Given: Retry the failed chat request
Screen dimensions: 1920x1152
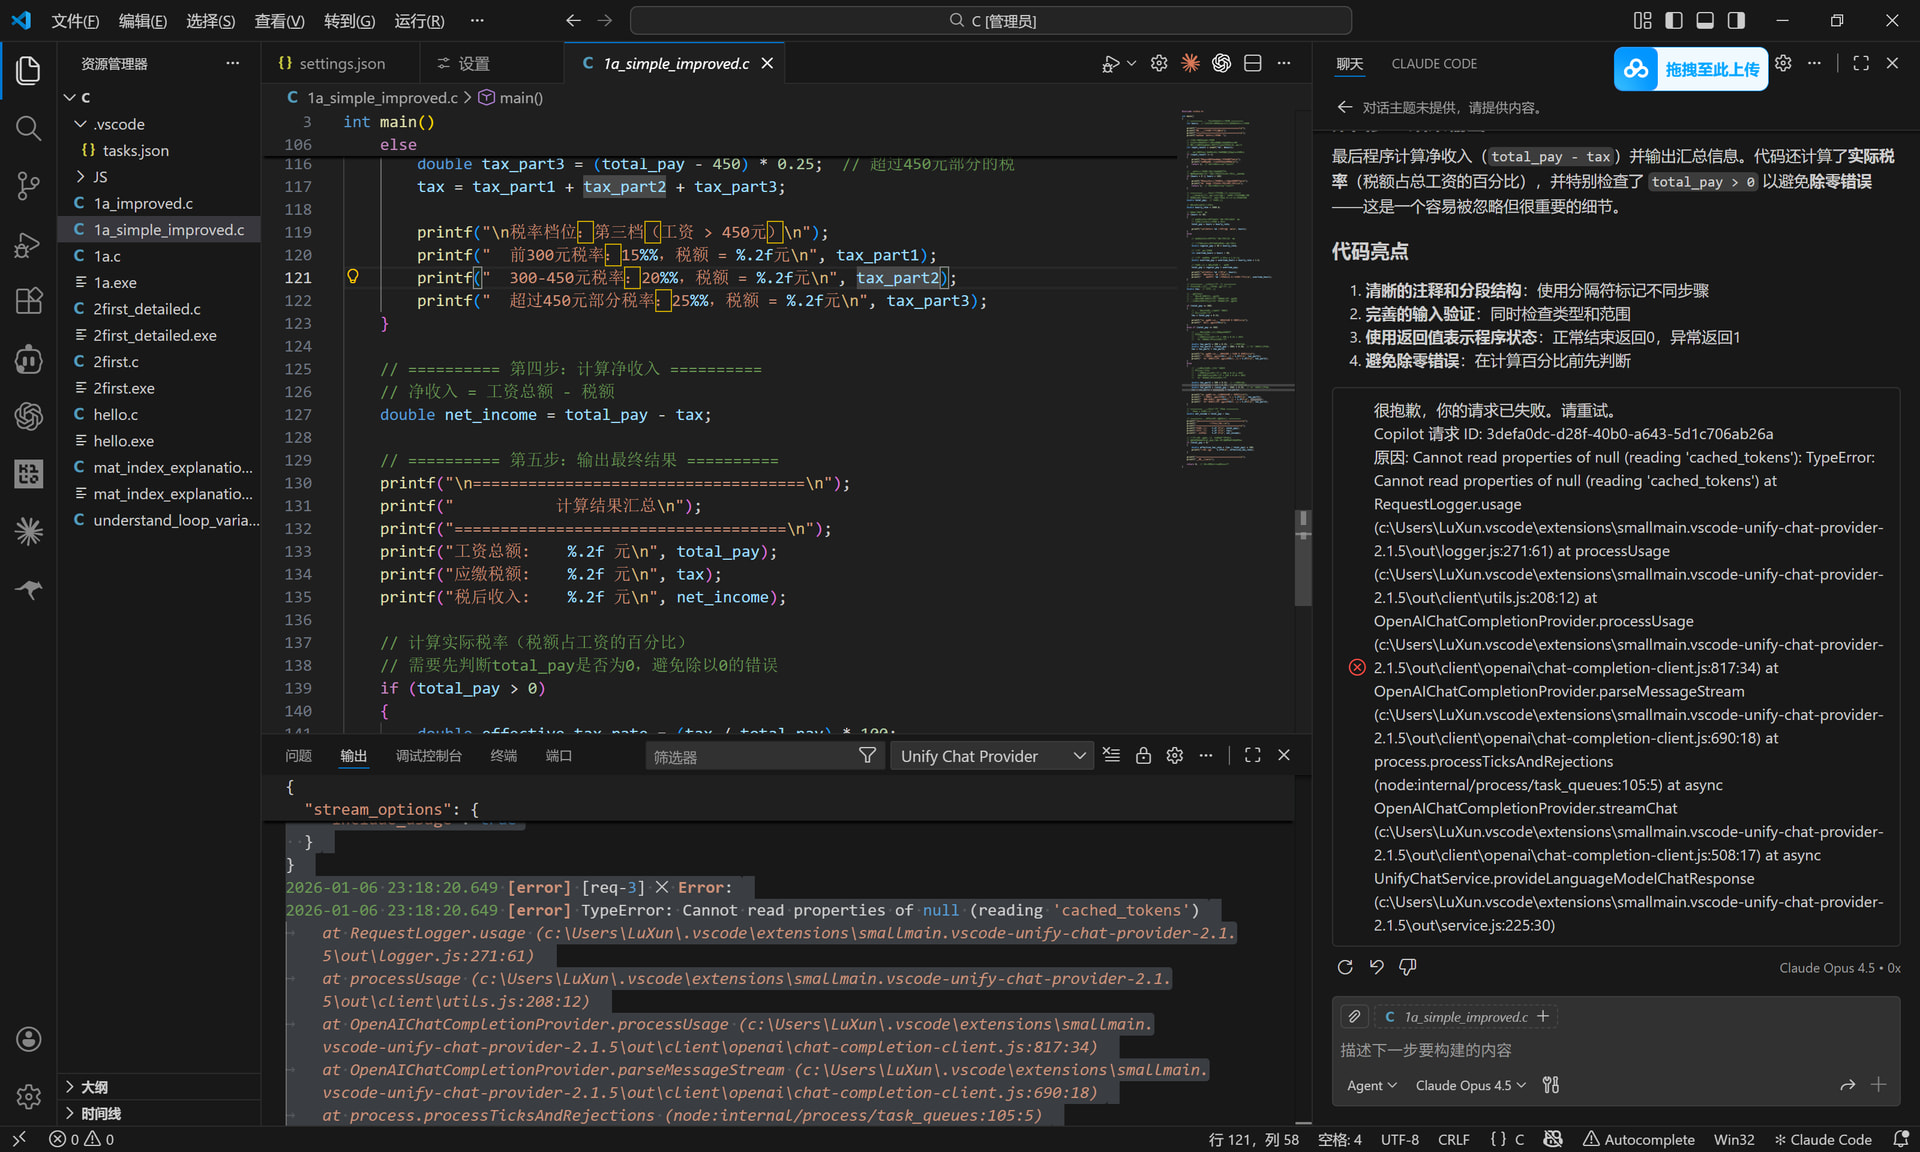Looking at the screenshot, I should click(1345, 967).
